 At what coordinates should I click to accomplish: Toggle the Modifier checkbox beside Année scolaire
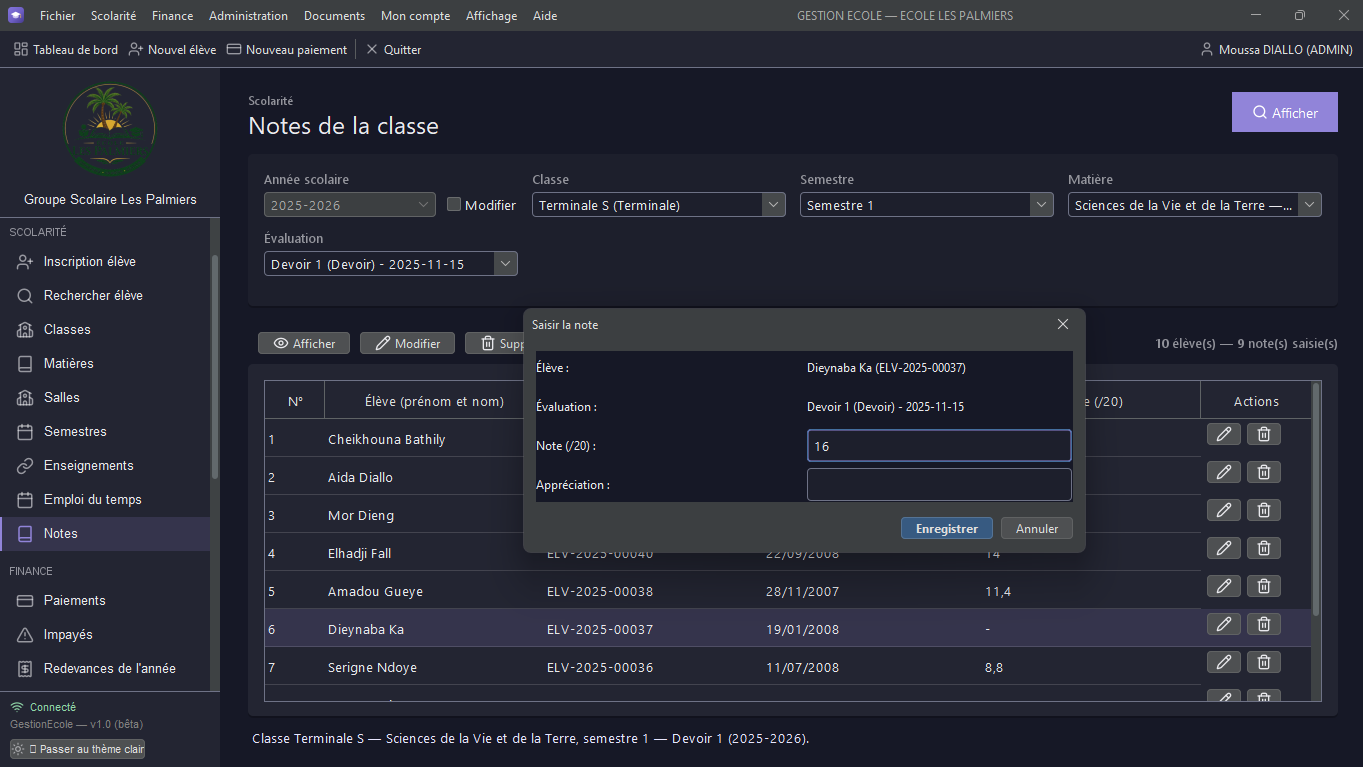[x=454, y=205]
